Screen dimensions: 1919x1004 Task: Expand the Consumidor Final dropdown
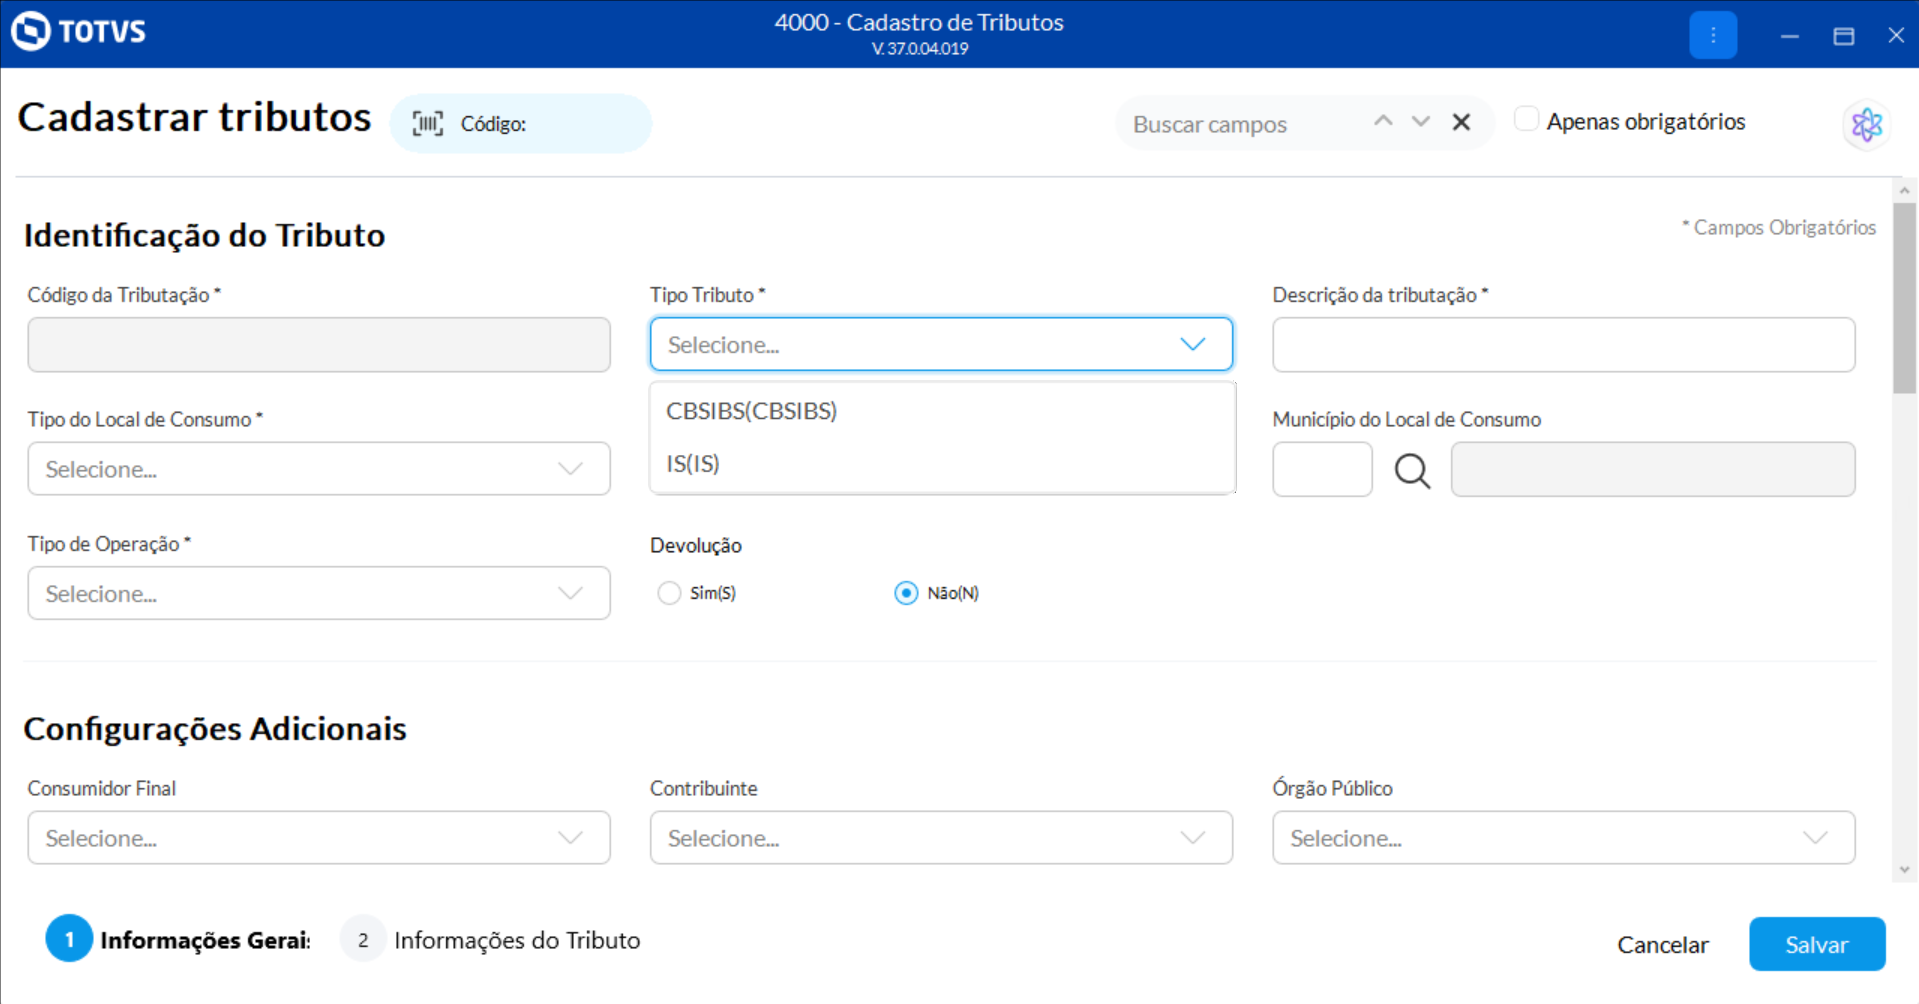319,838
